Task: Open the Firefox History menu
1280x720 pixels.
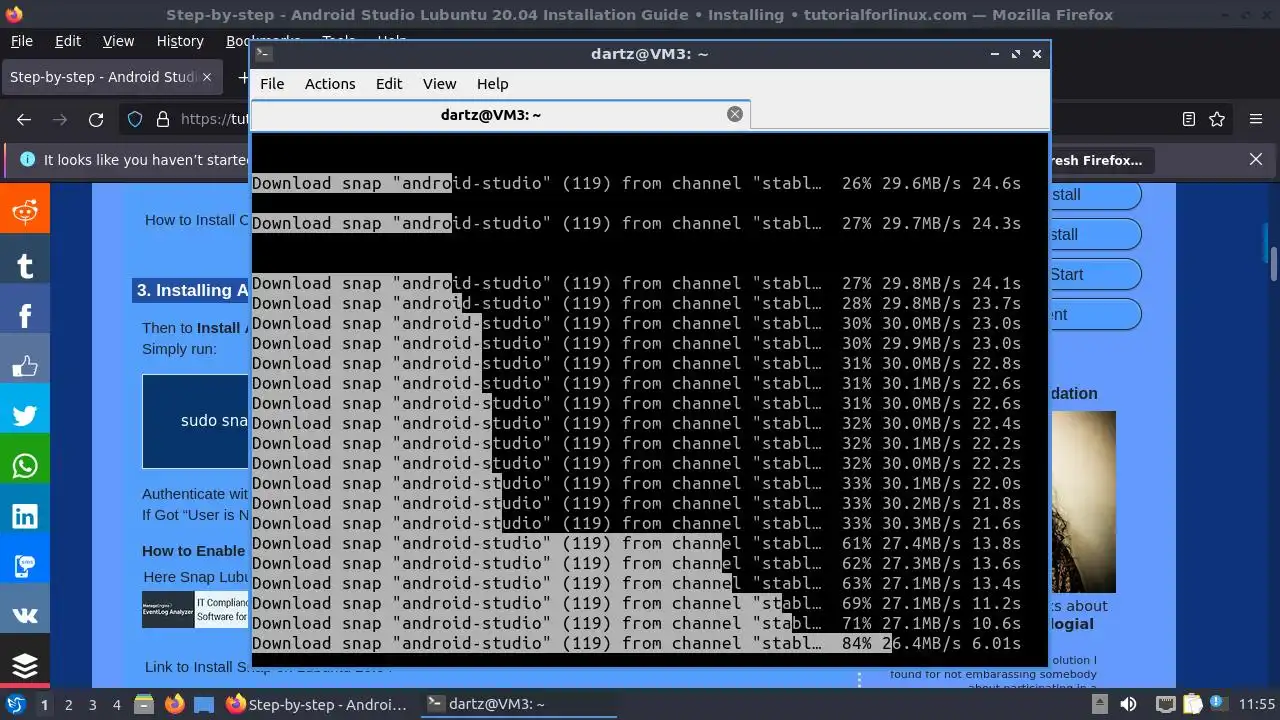Action: 180,41
